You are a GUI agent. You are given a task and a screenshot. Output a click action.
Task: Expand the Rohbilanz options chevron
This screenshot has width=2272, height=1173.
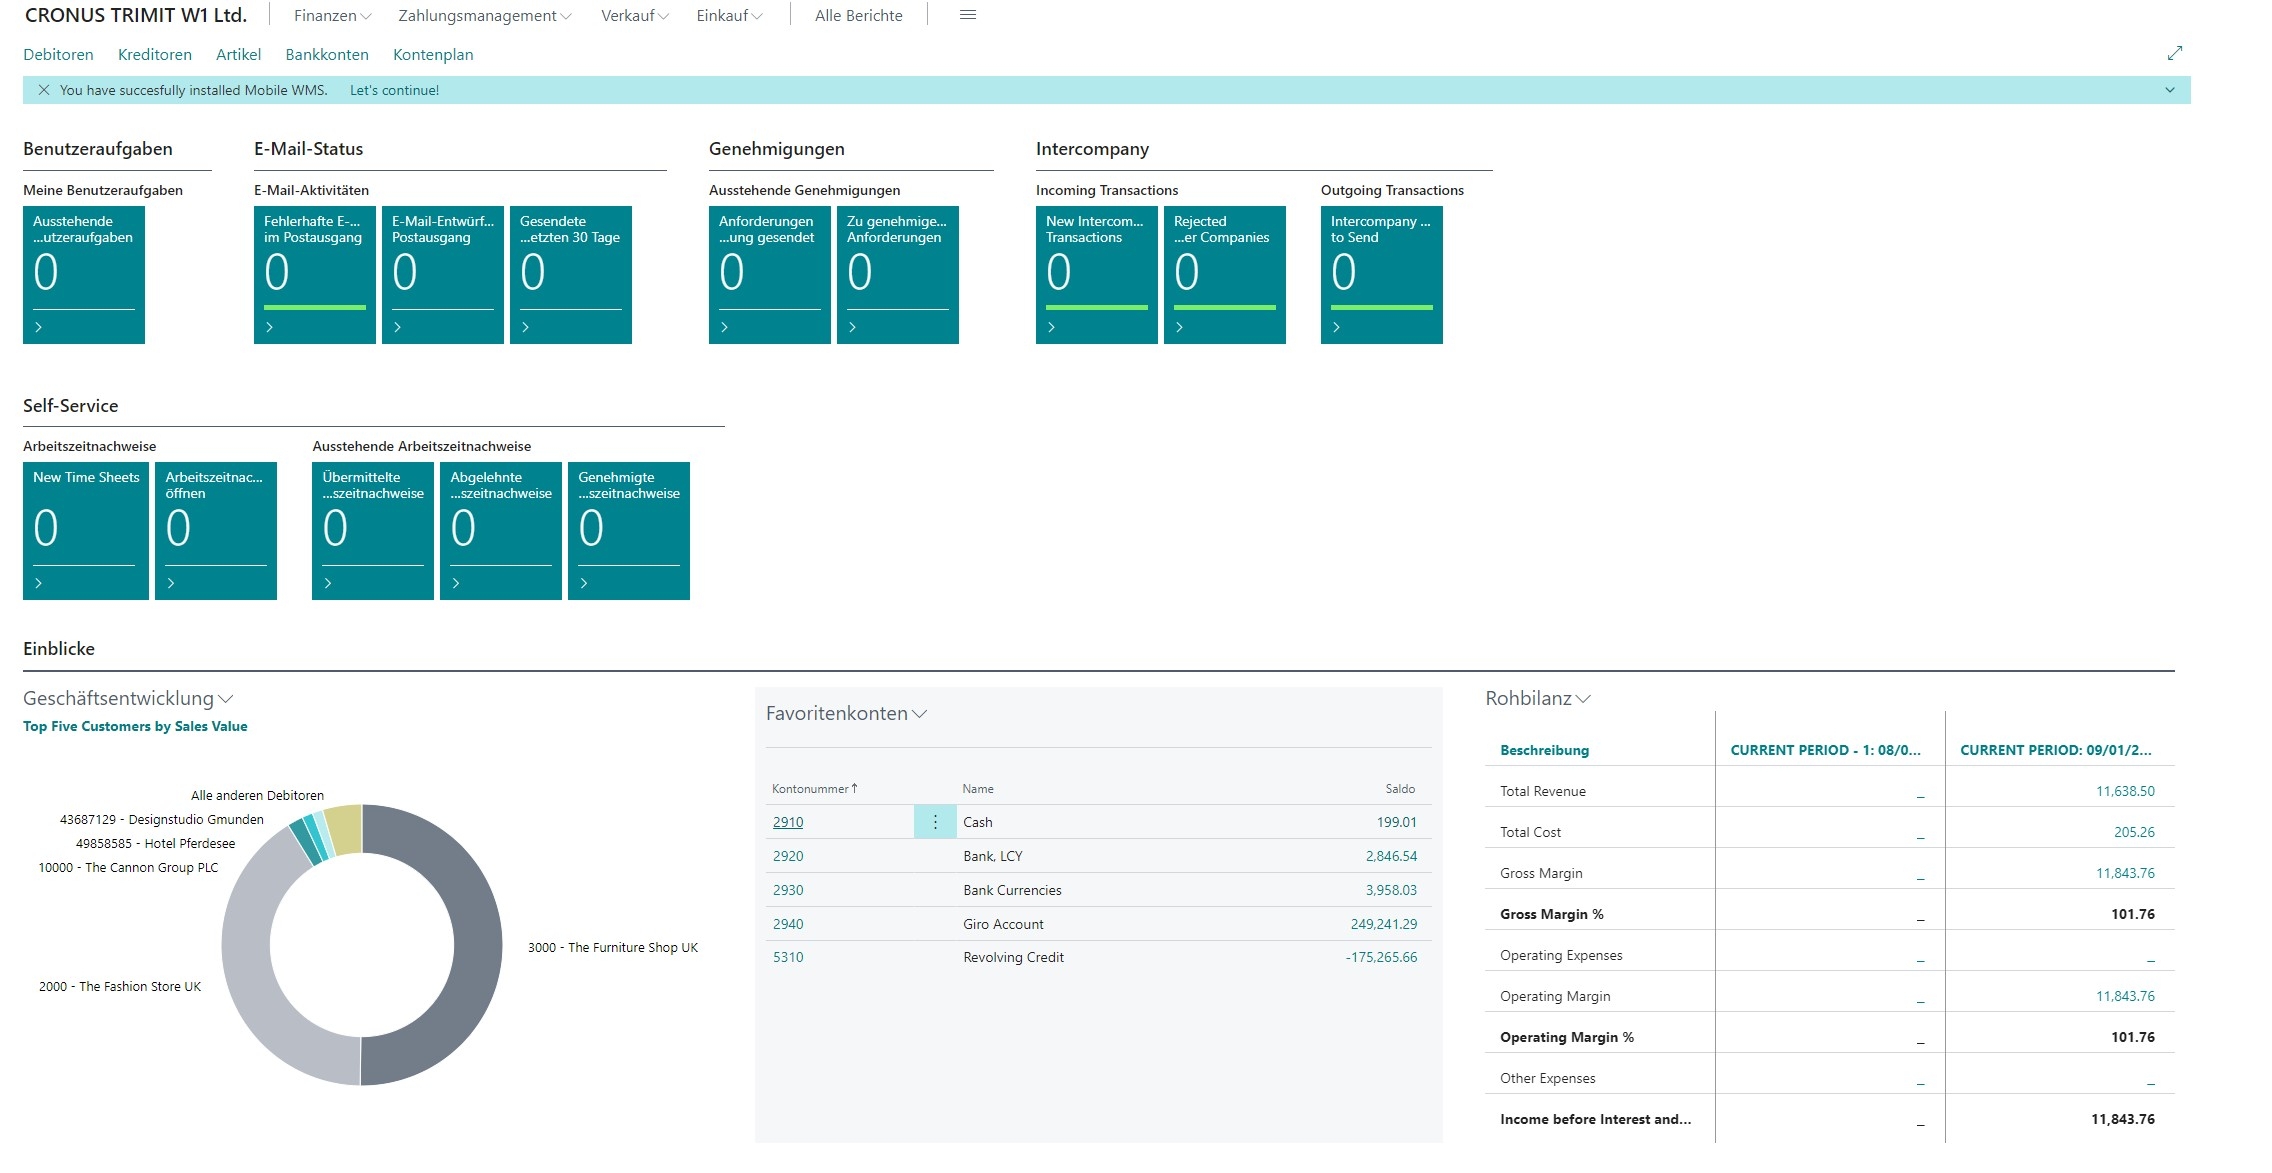[x=1583, y=699]
